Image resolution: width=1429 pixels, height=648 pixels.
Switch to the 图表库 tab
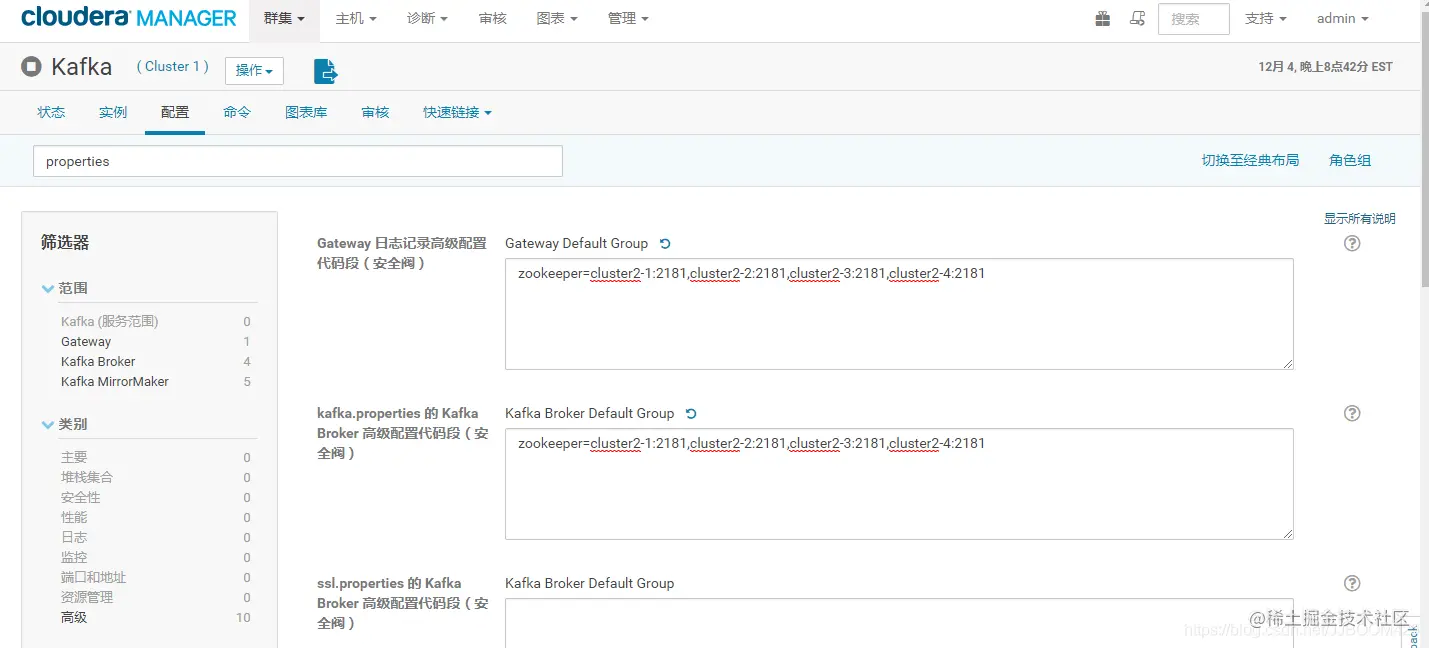(x=306, y=113)
